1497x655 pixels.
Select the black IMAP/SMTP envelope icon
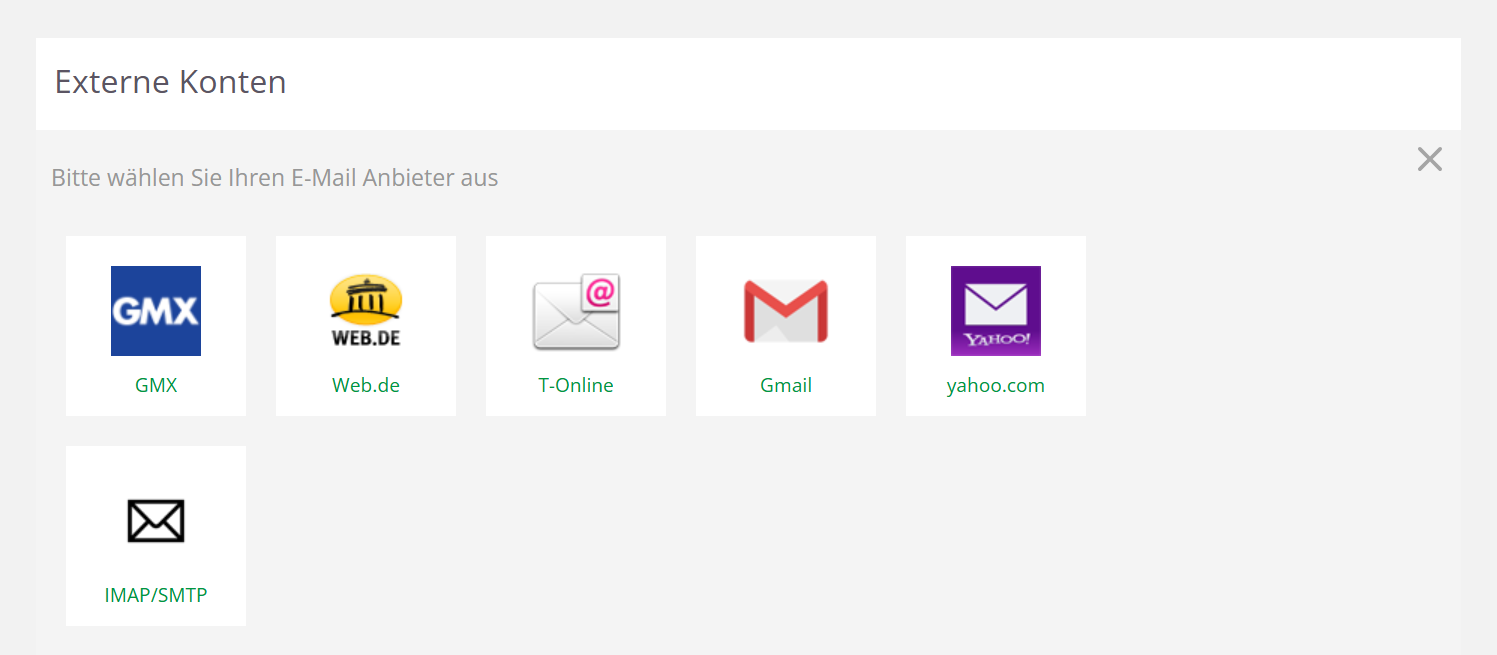pos(156,521)
